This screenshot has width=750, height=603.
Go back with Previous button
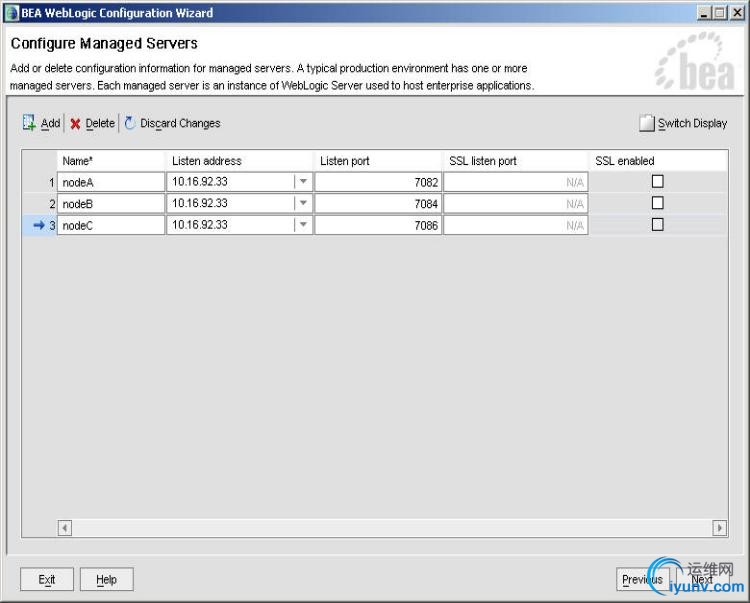(642, 579)
